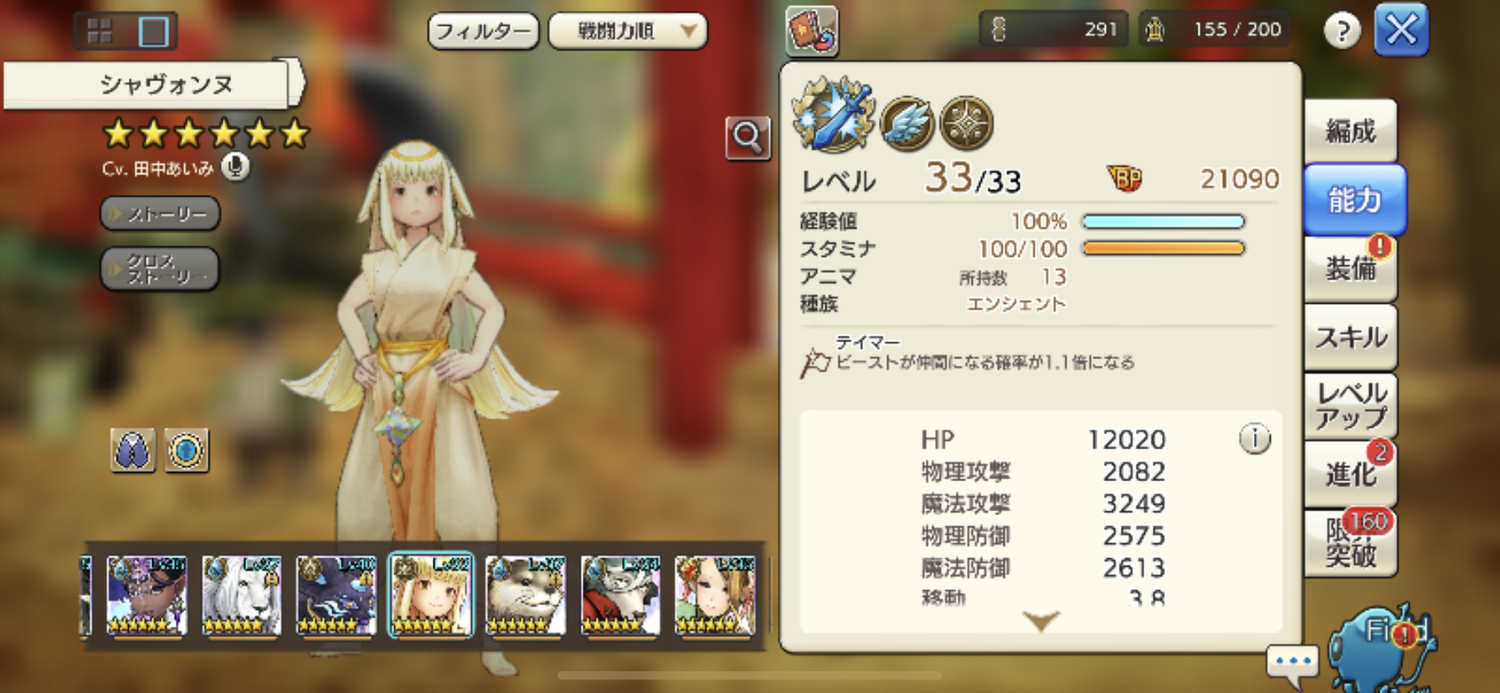Click the ストーリー story button
This screenshot has width=1500, height=693.
point(160,213)
